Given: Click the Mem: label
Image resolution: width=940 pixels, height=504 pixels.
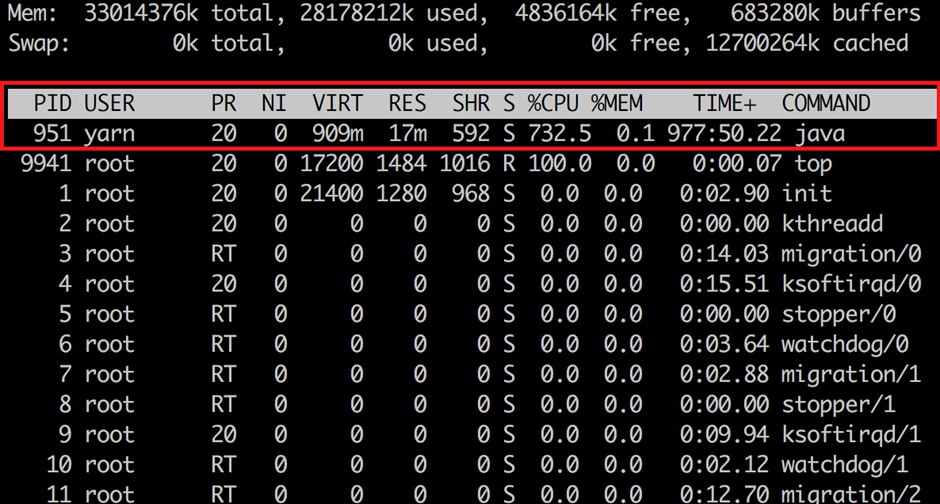Looking at the screenshot, I should pyautogui.click(x=33, y=13).
